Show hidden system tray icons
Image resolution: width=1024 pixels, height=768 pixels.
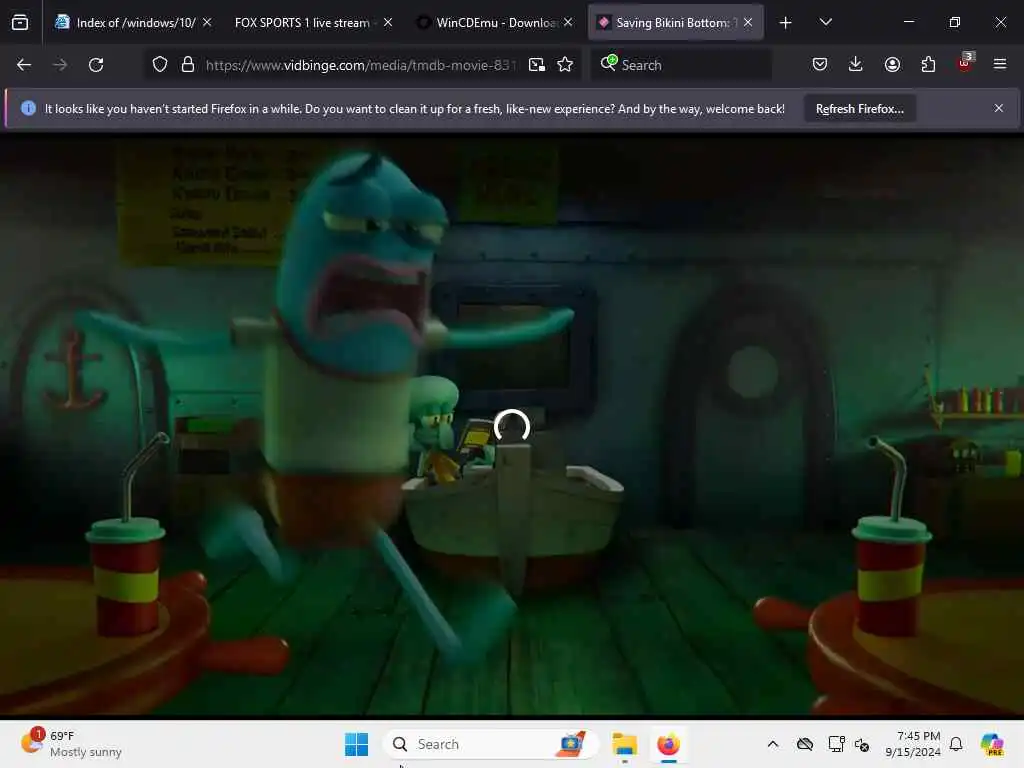[x=773, y=744]
